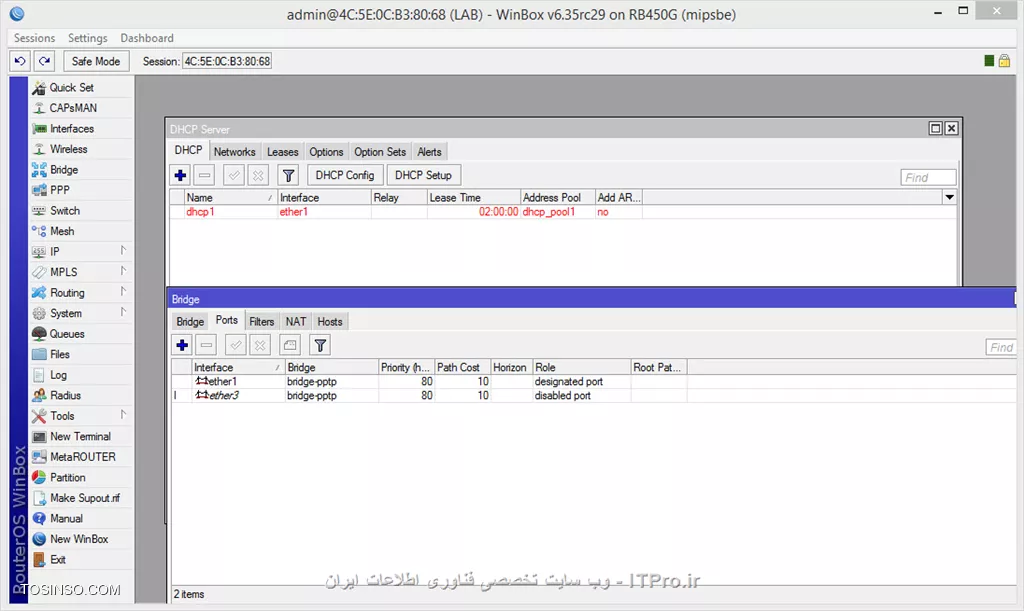Click the Session address field

[x=227, y=61]
